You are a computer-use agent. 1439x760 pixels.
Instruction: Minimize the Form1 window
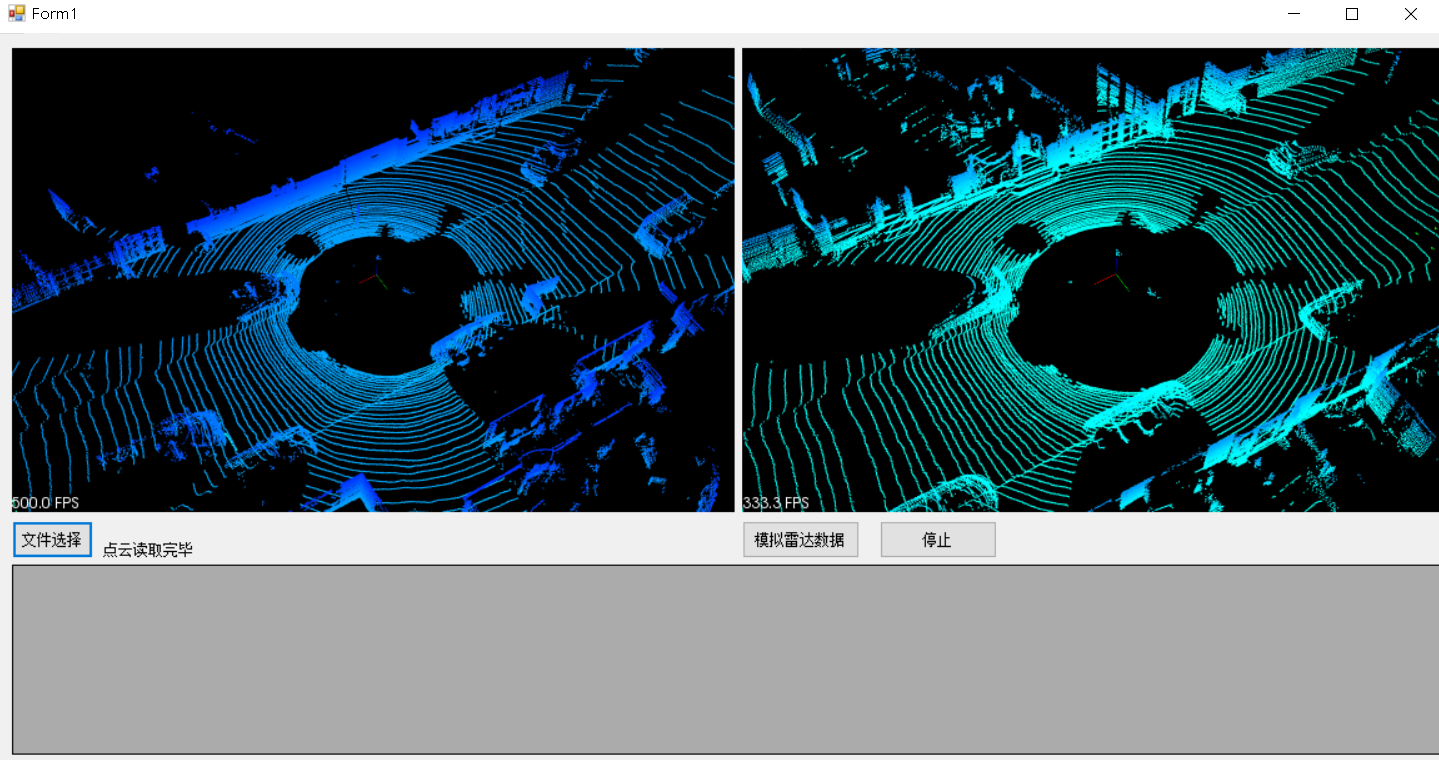tap(1294, 14)
